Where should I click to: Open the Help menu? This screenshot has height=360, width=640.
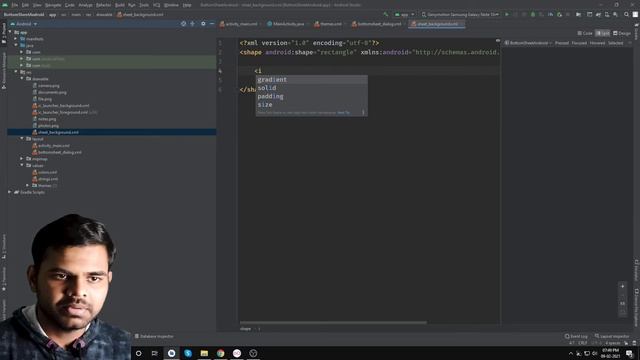pyautogui.click(x=187, y=5)
